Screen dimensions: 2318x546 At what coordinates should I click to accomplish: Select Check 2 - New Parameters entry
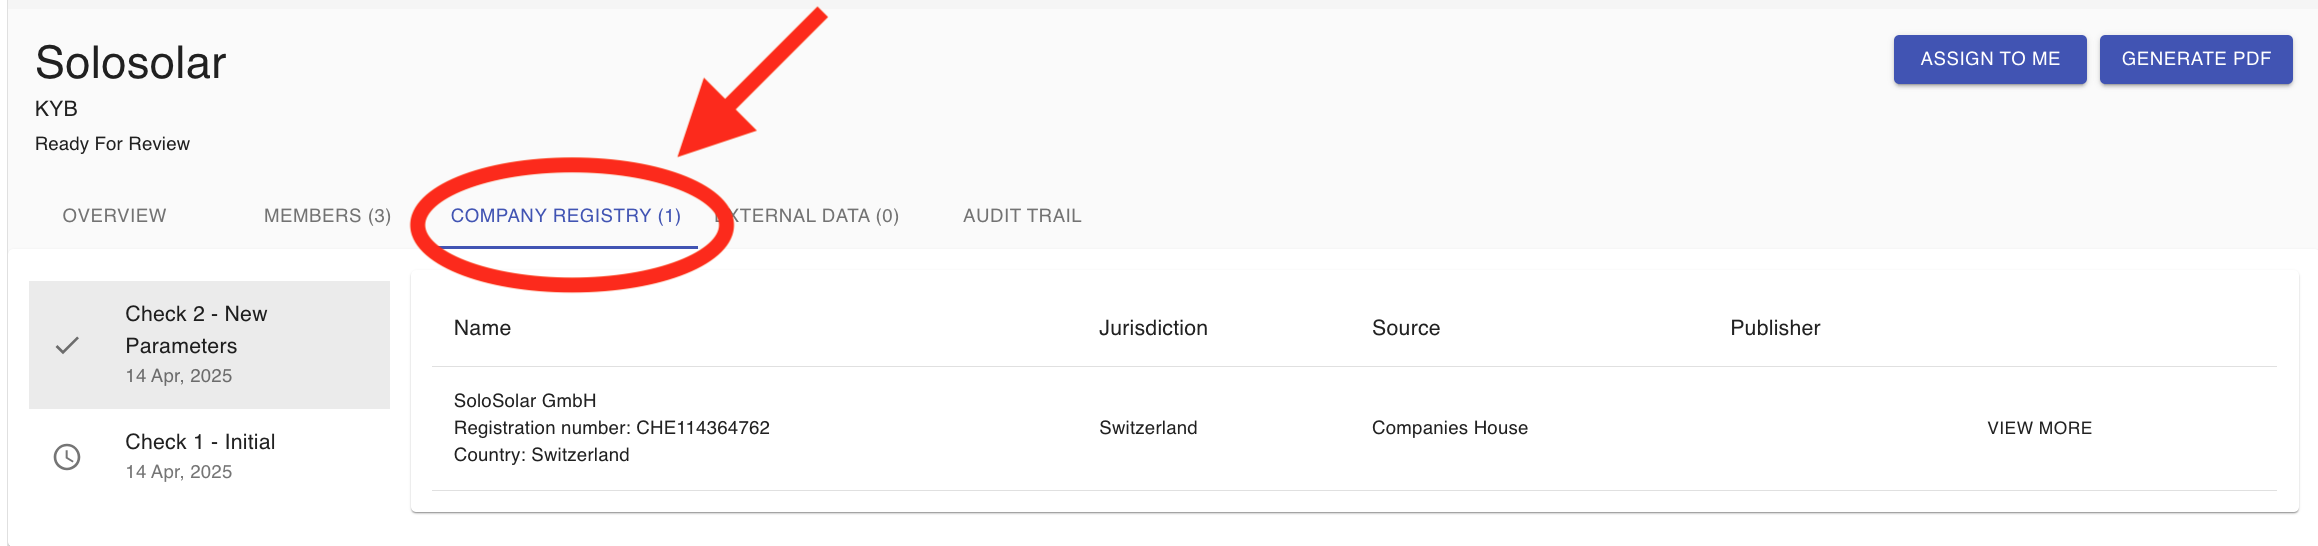209,345
